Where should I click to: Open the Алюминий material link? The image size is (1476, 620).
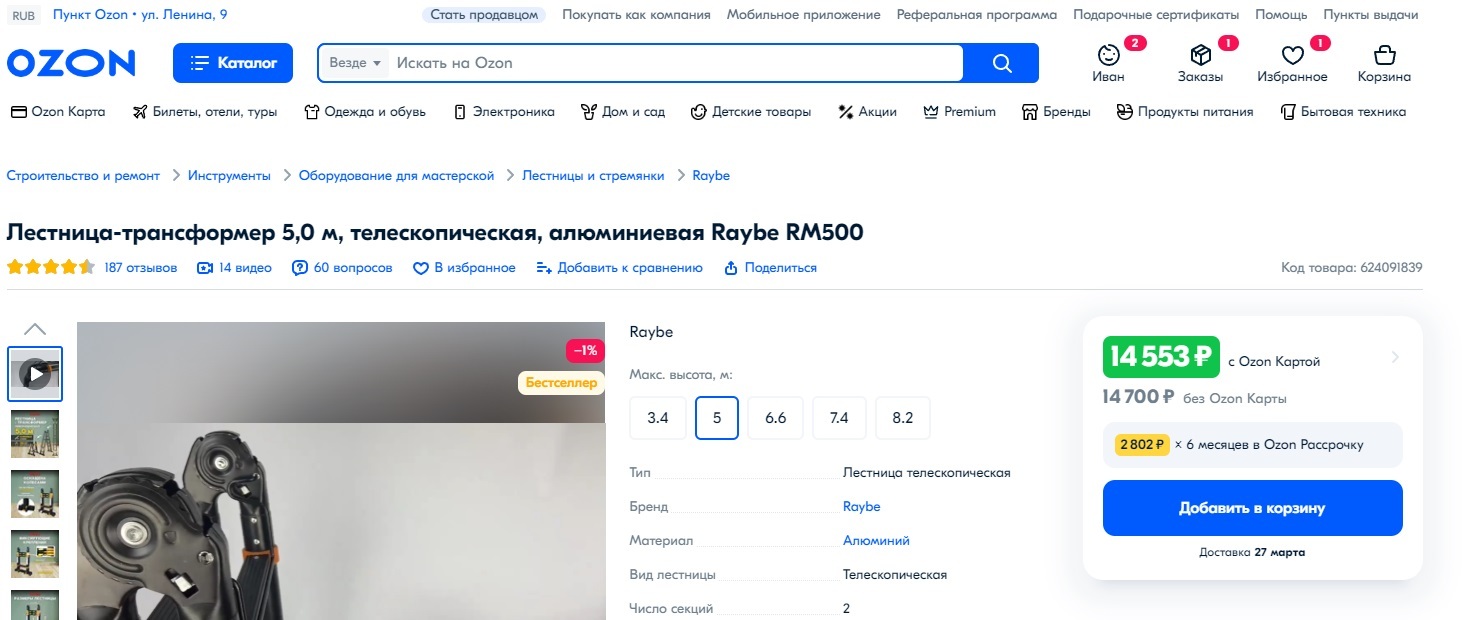point(876,541)
